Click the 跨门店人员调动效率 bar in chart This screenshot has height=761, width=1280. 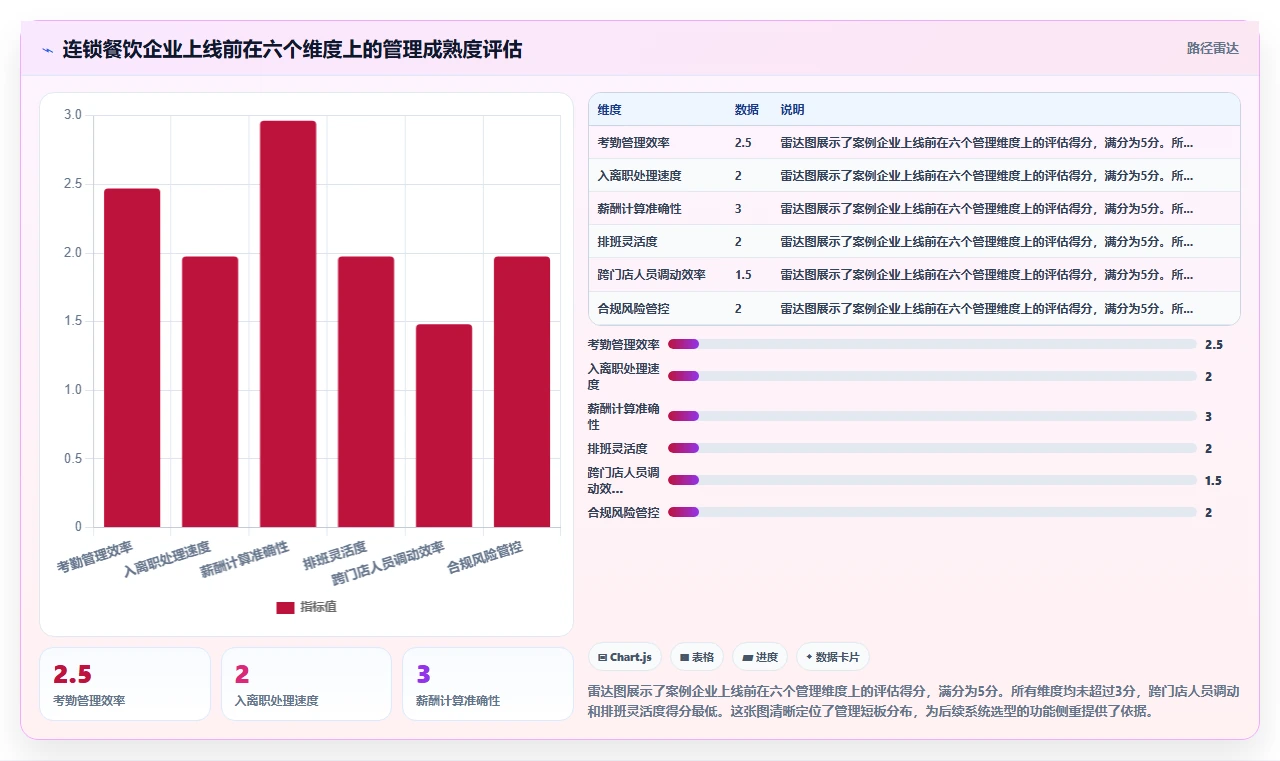click(x=444, y=425)
